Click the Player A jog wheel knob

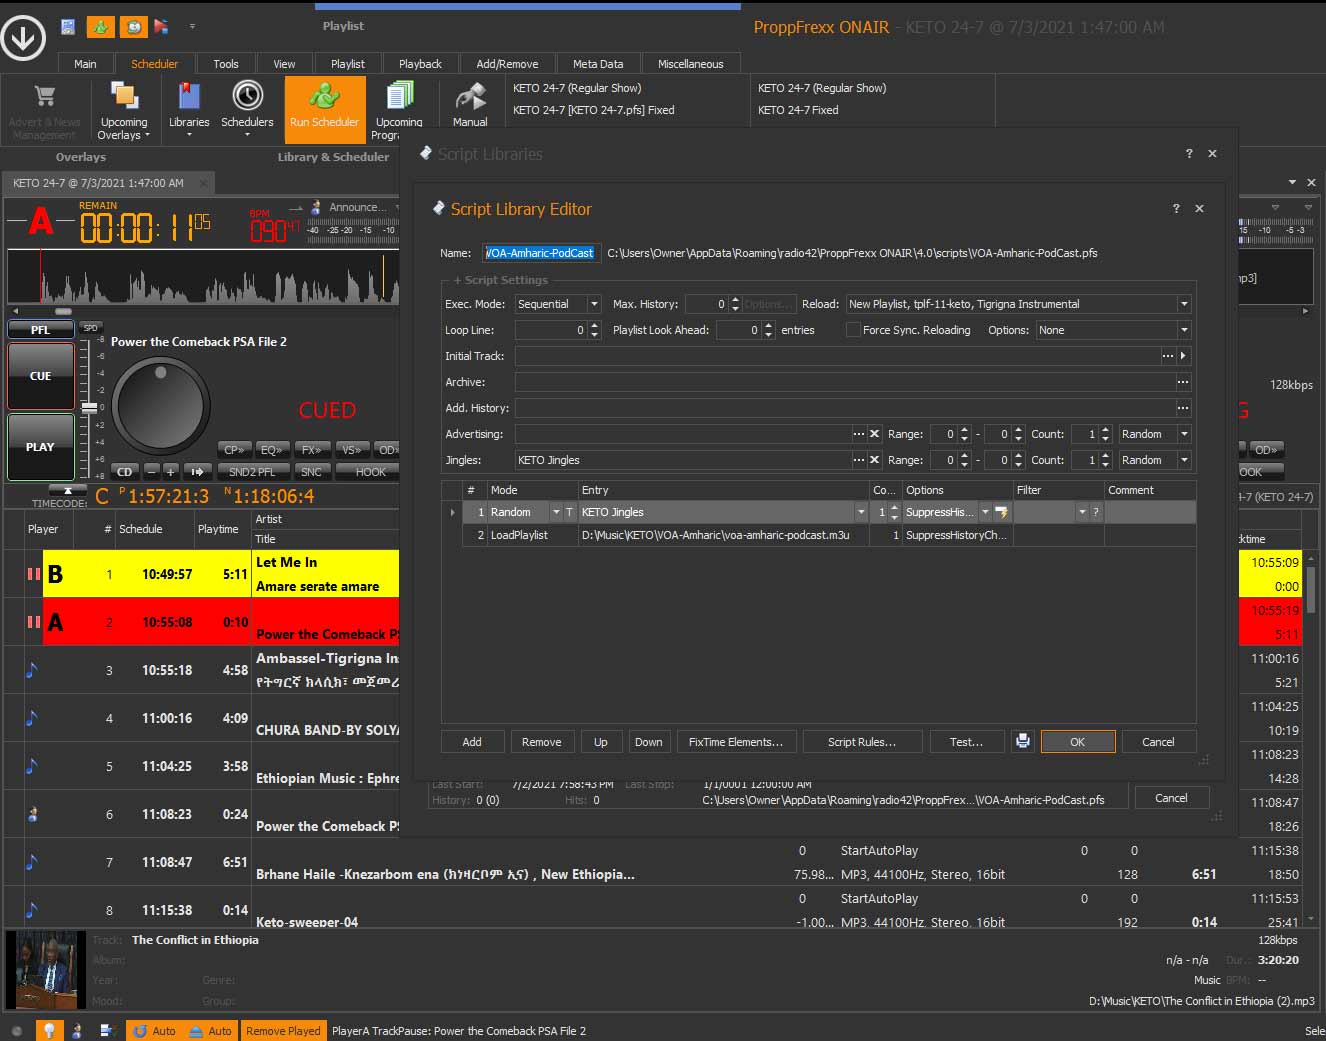tap(161, 406)
